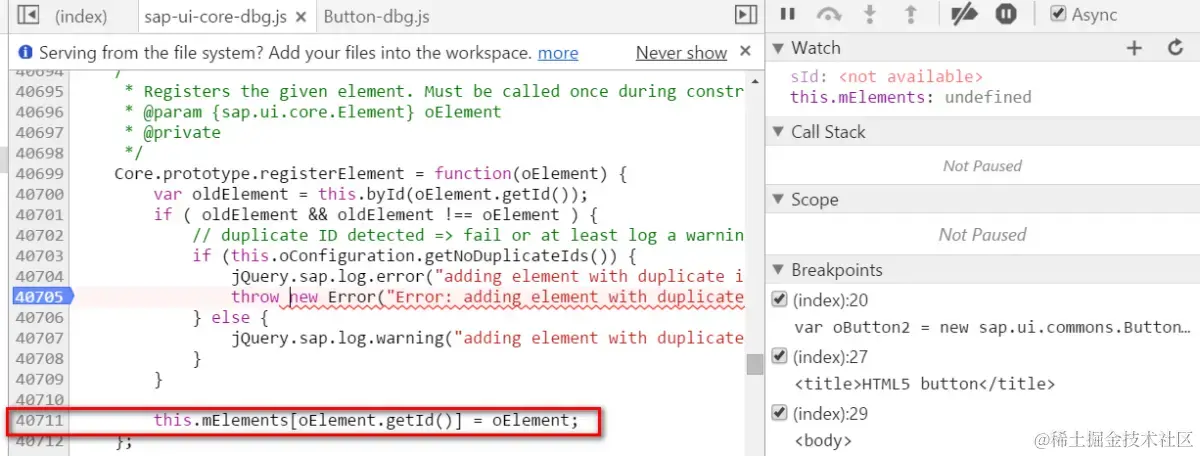Click the '} else {' code line
1200x456 pixels.
[x=231, y=317]
